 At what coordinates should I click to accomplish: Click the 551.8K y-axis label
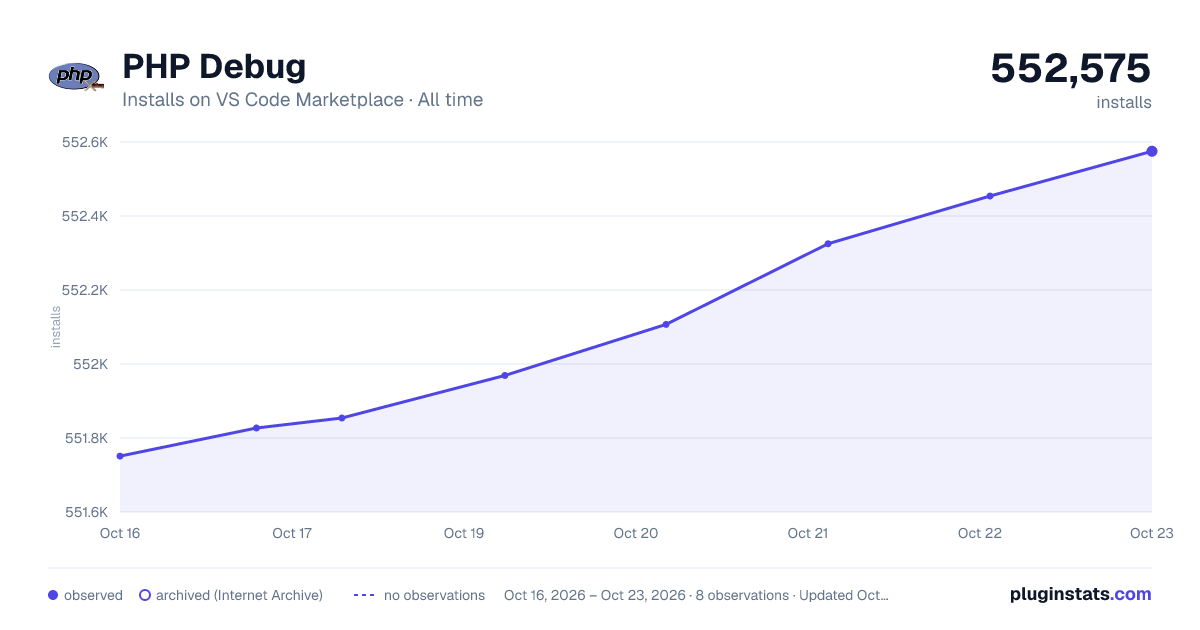click(x=85, y=438)
